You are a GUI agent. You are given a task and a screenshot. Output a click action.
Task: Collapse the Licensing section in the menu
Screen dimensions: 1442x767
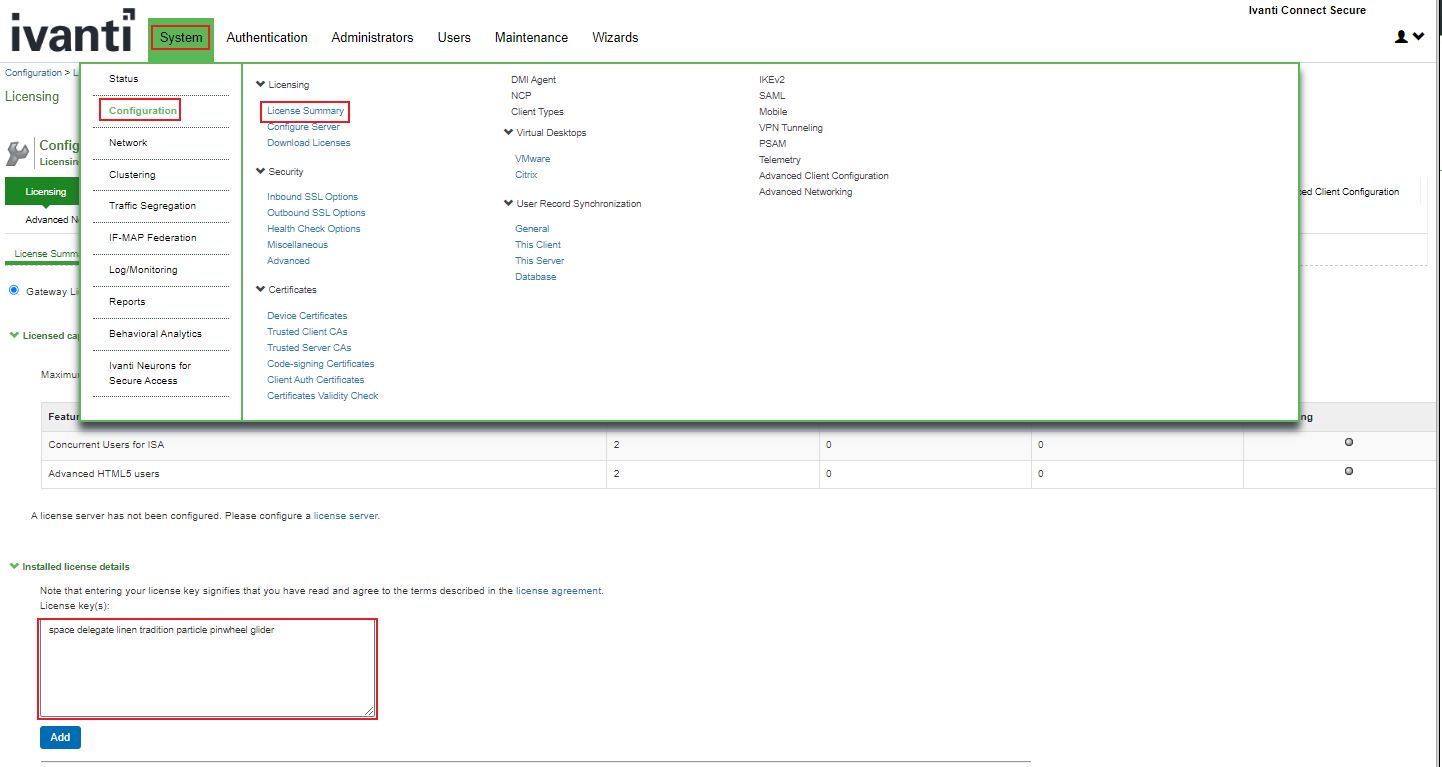(x=261, y=85)
